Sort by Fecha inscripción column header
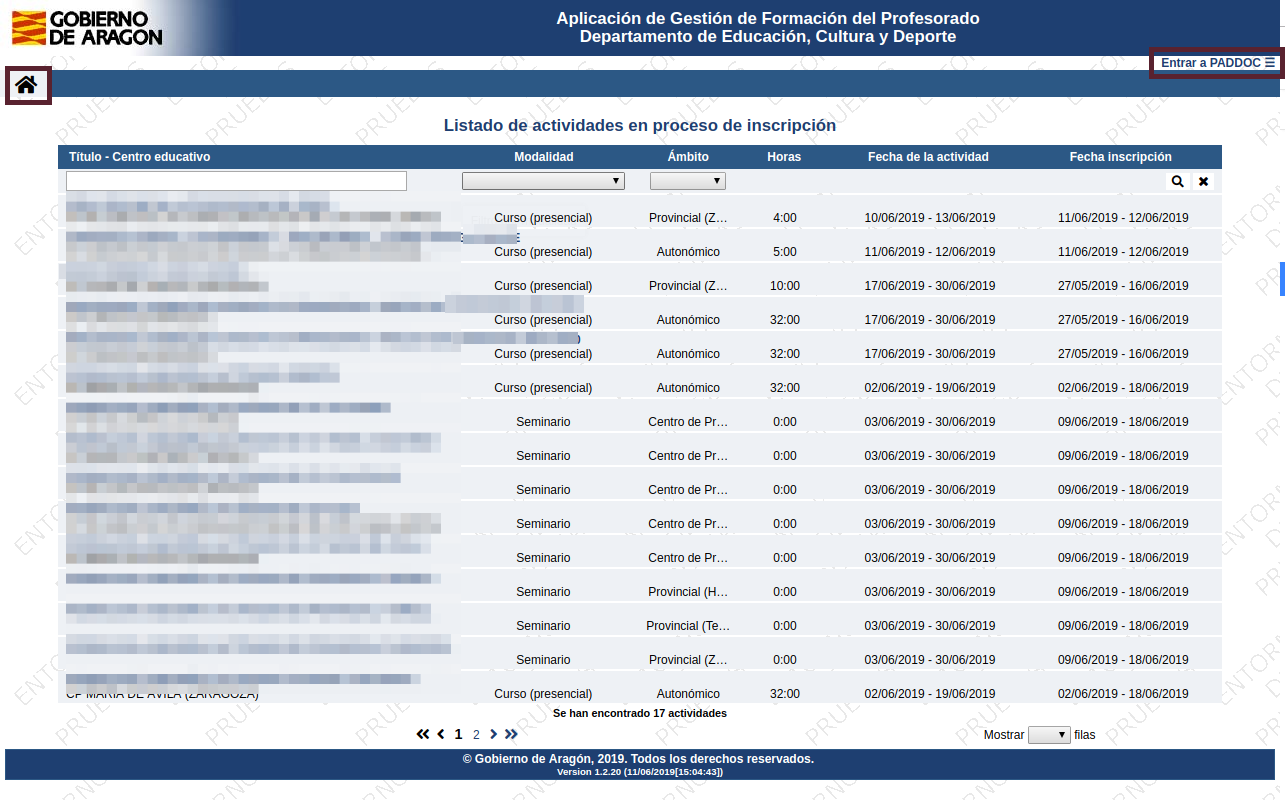1285x800 pixels. coord(1121,157)
